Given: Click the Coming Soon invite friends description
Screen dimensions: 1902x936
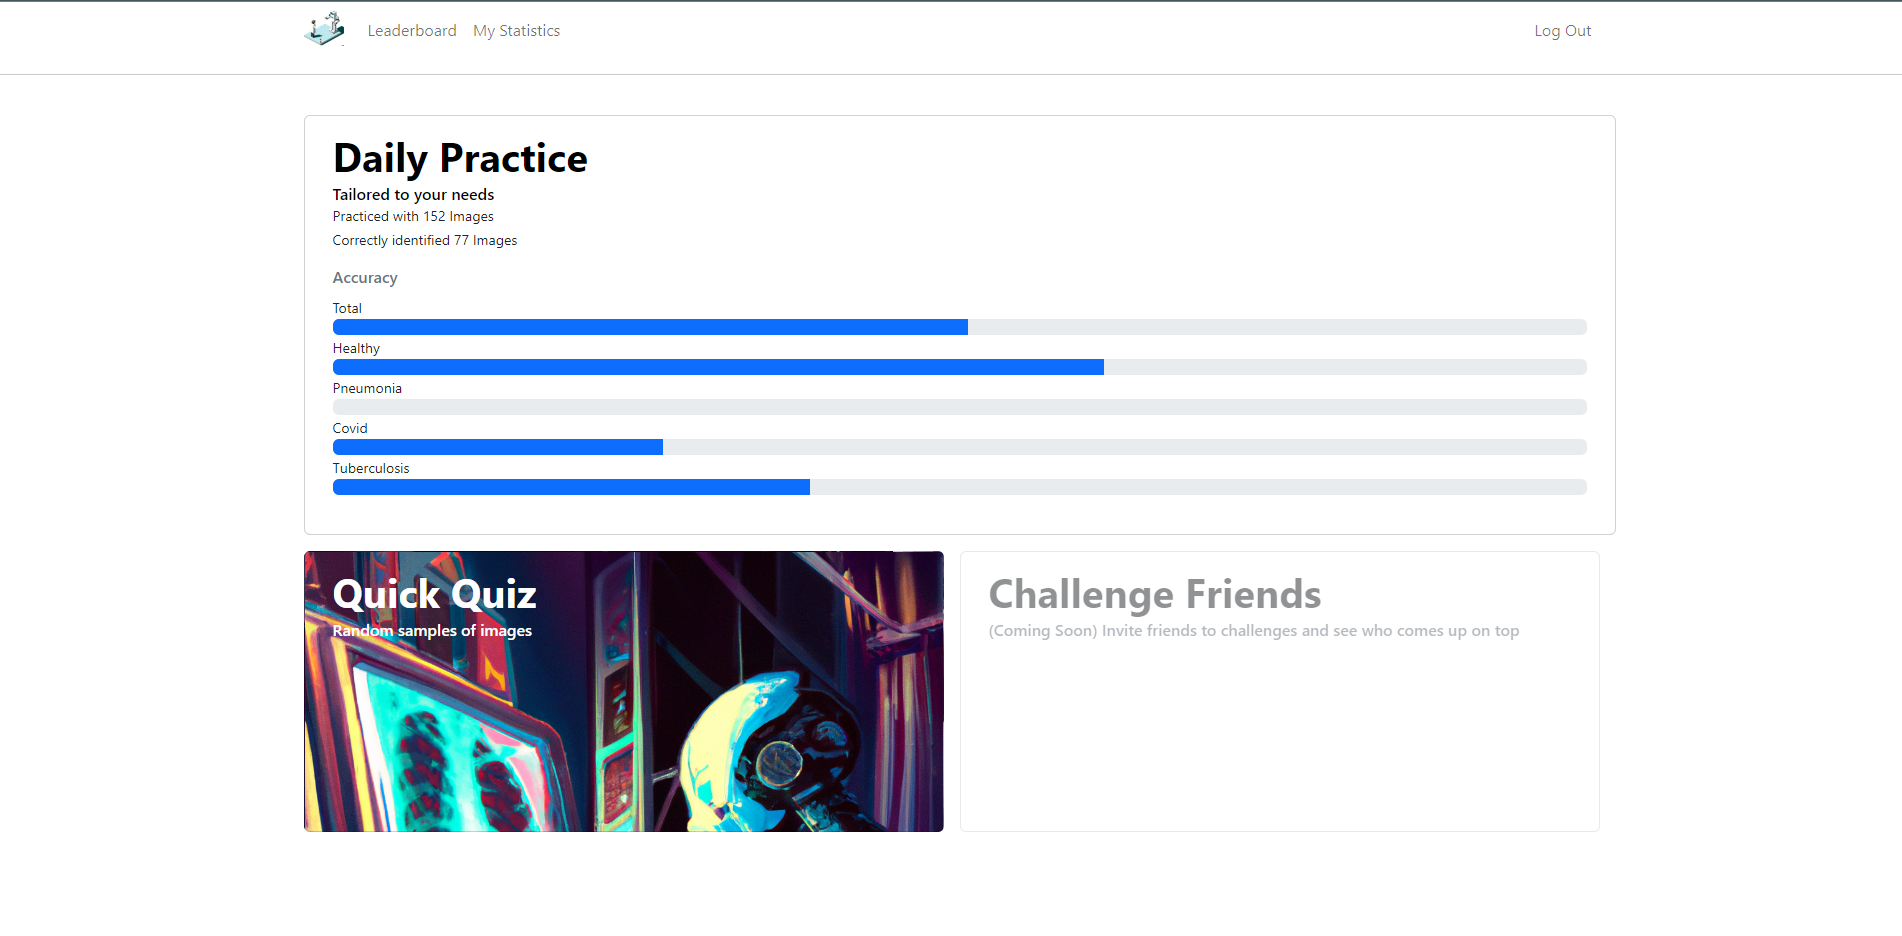Looking at the screenshot, I should (x=1254, y=631).
